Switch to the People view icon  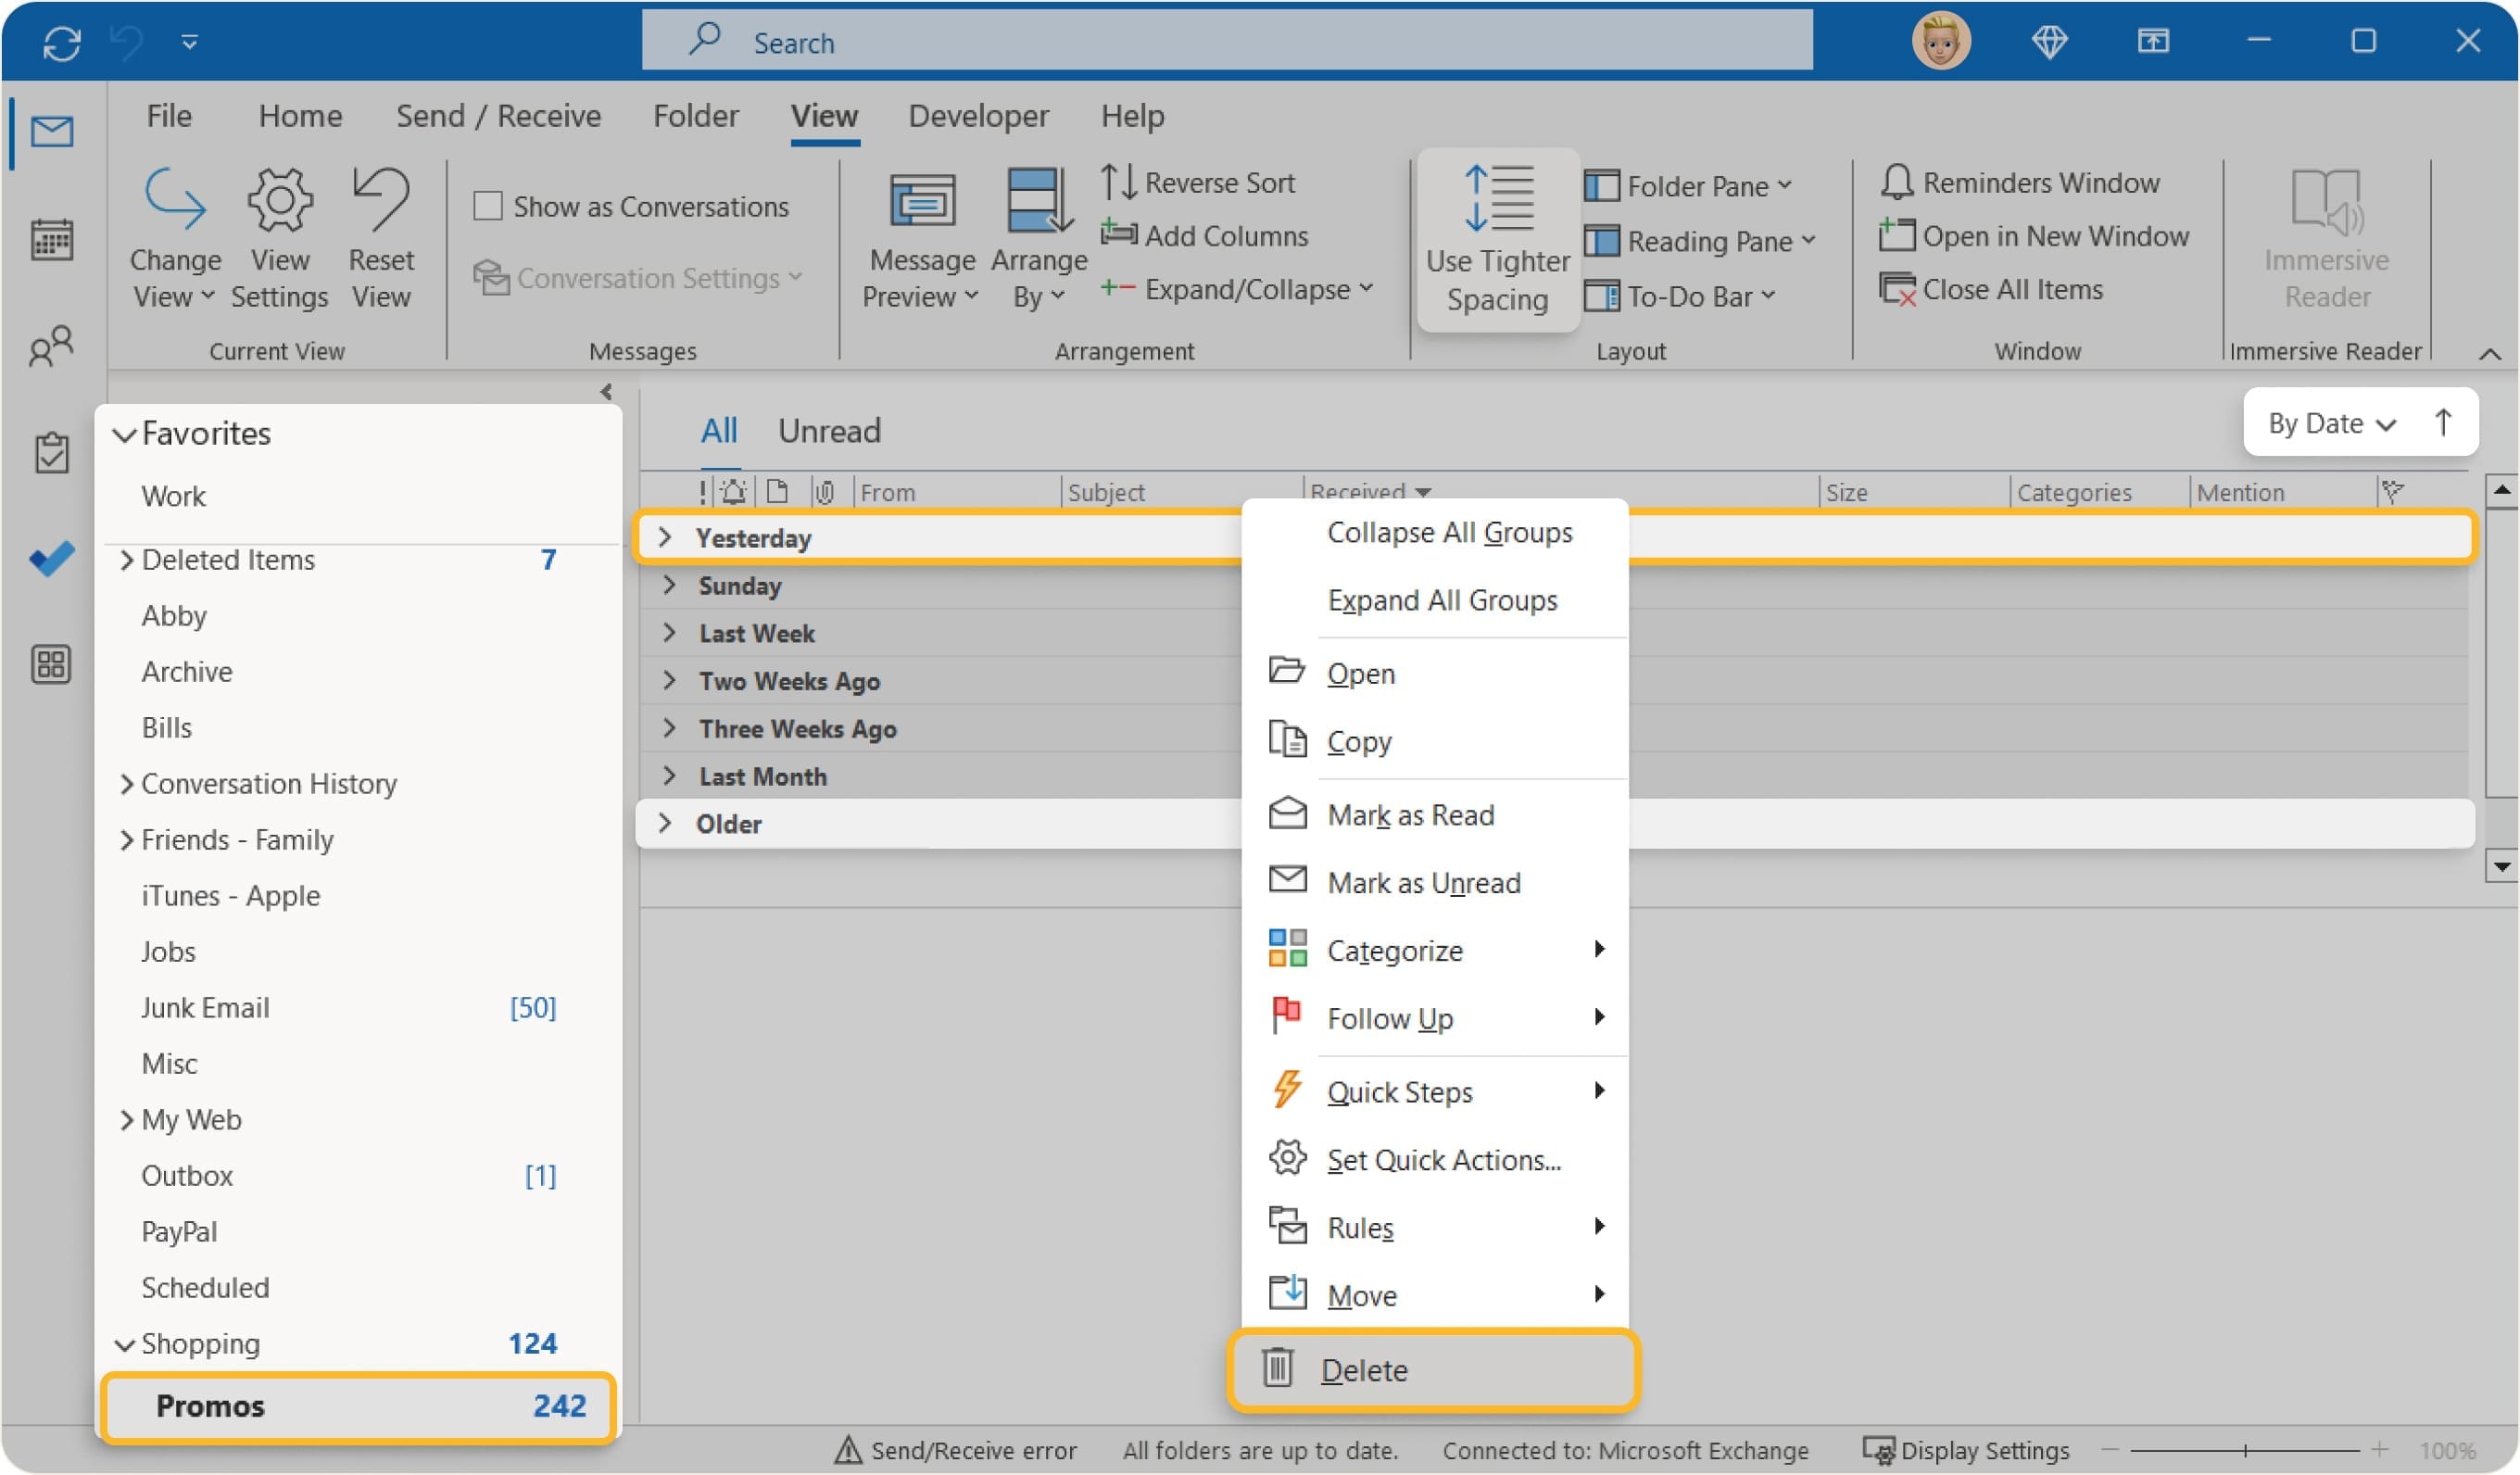(x=50, y=345)
